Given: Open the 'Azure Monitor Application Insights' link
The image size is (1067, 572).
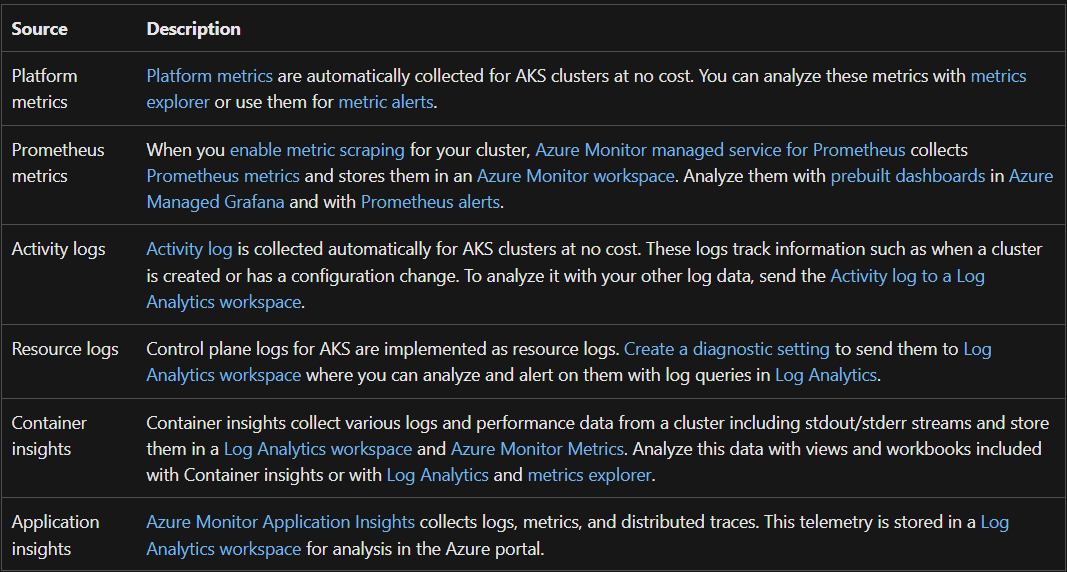Looking at the screenshot, I should (280, 522).
